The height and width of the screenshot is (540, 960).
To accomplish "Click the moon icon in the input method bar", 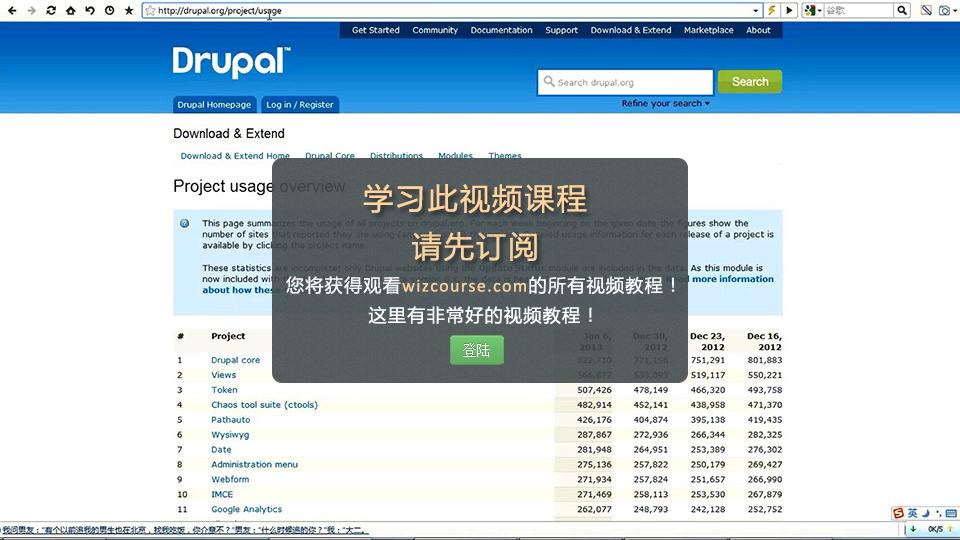I will [x=926, y=513].
